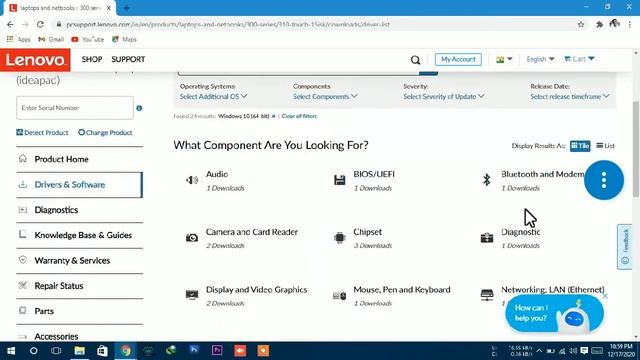This screenshot has height=360, width=640.
Task: Click the Diagnostic toolbox icon
Action: 487,238
